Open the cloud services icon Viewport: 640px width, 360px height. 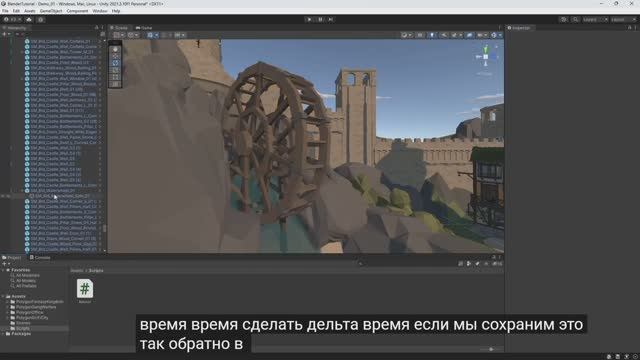(x=29, y=19)
